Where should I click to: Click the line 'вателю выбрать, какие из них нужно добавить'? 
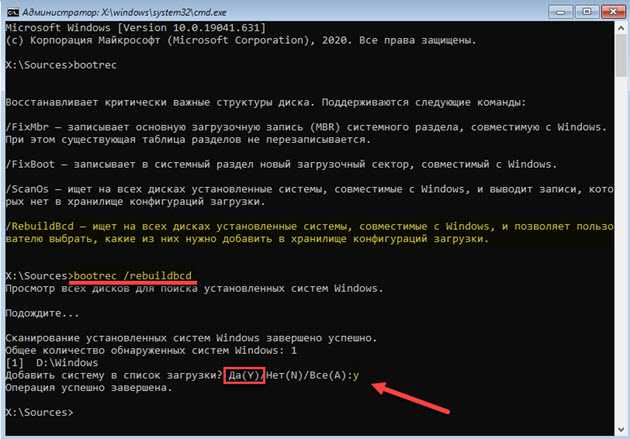pyautogui.click(x=247, y=239)
